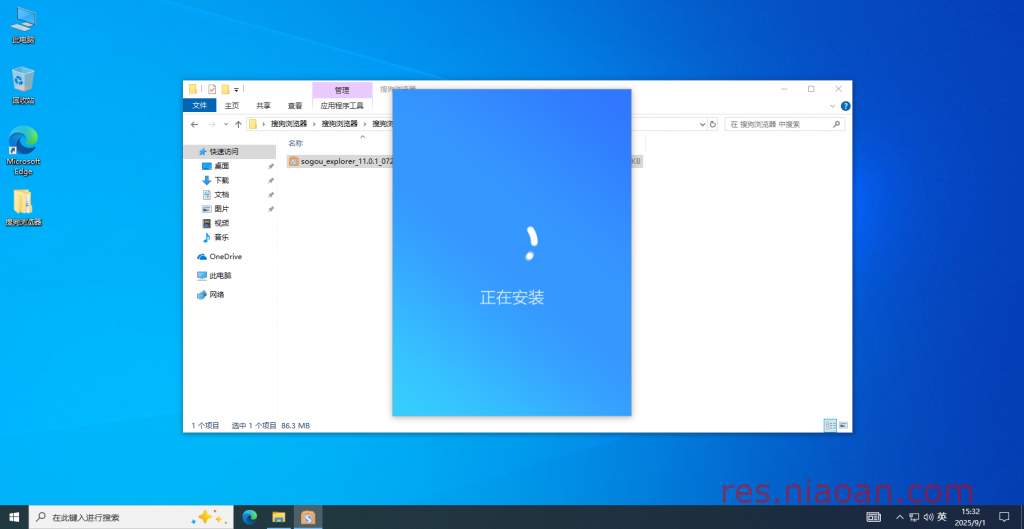Screen dimensions: 1024x529
Task: Select 快速访问 in navigation pane
Action: click(x=223, y=152)
